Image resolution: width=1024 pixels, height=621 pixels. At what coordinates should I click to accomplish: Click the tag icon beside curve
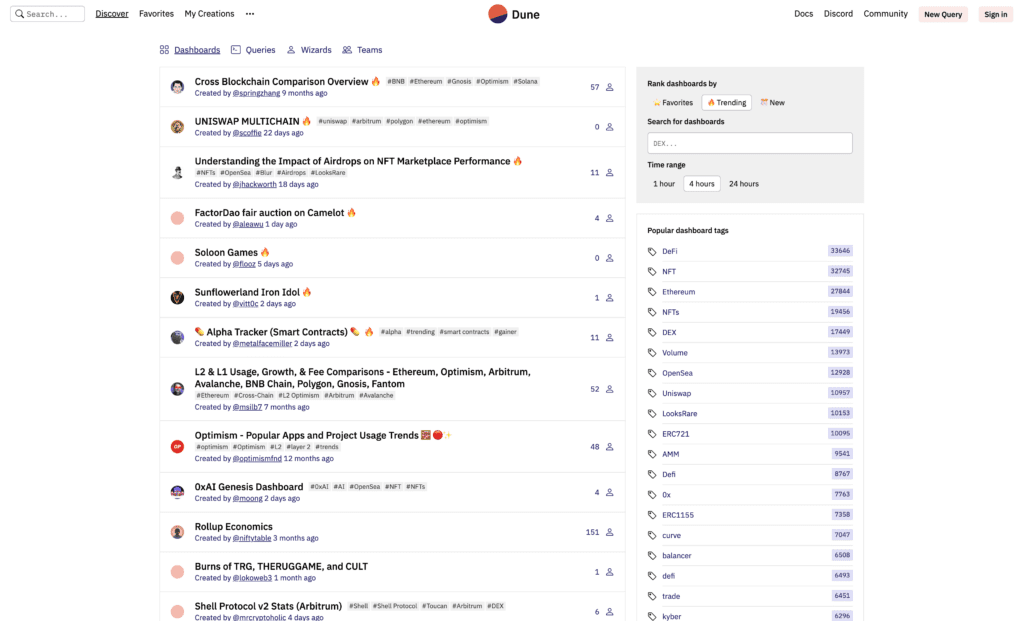(x=652, y=535)
